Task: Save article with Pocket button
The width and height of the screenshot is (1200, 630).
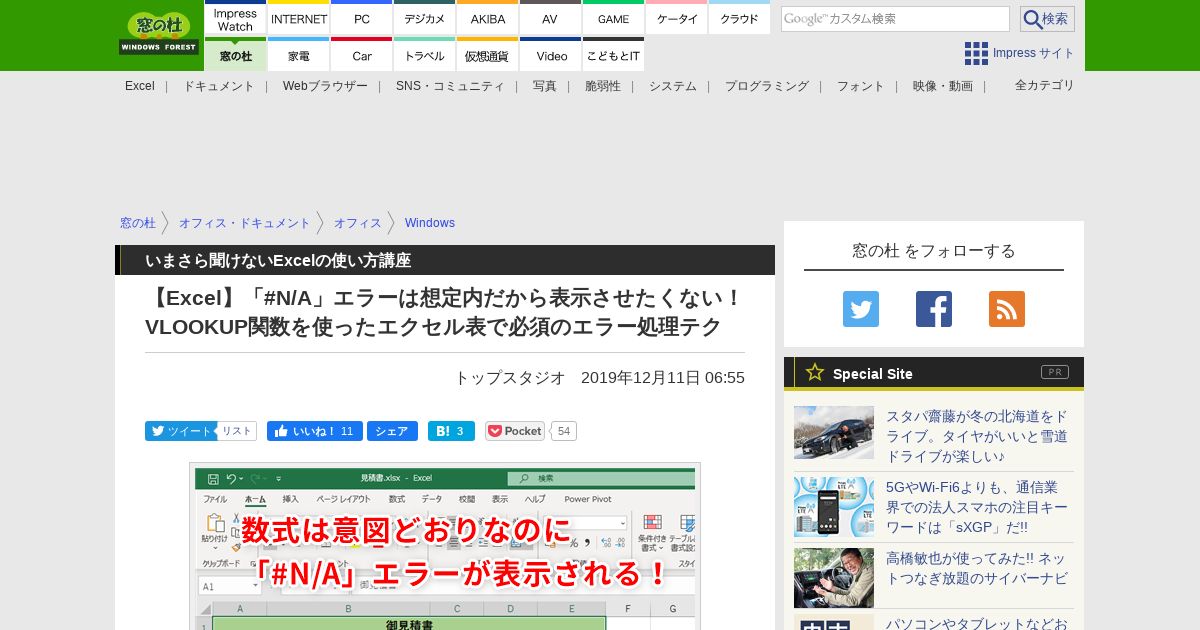Action: (515, 431)
